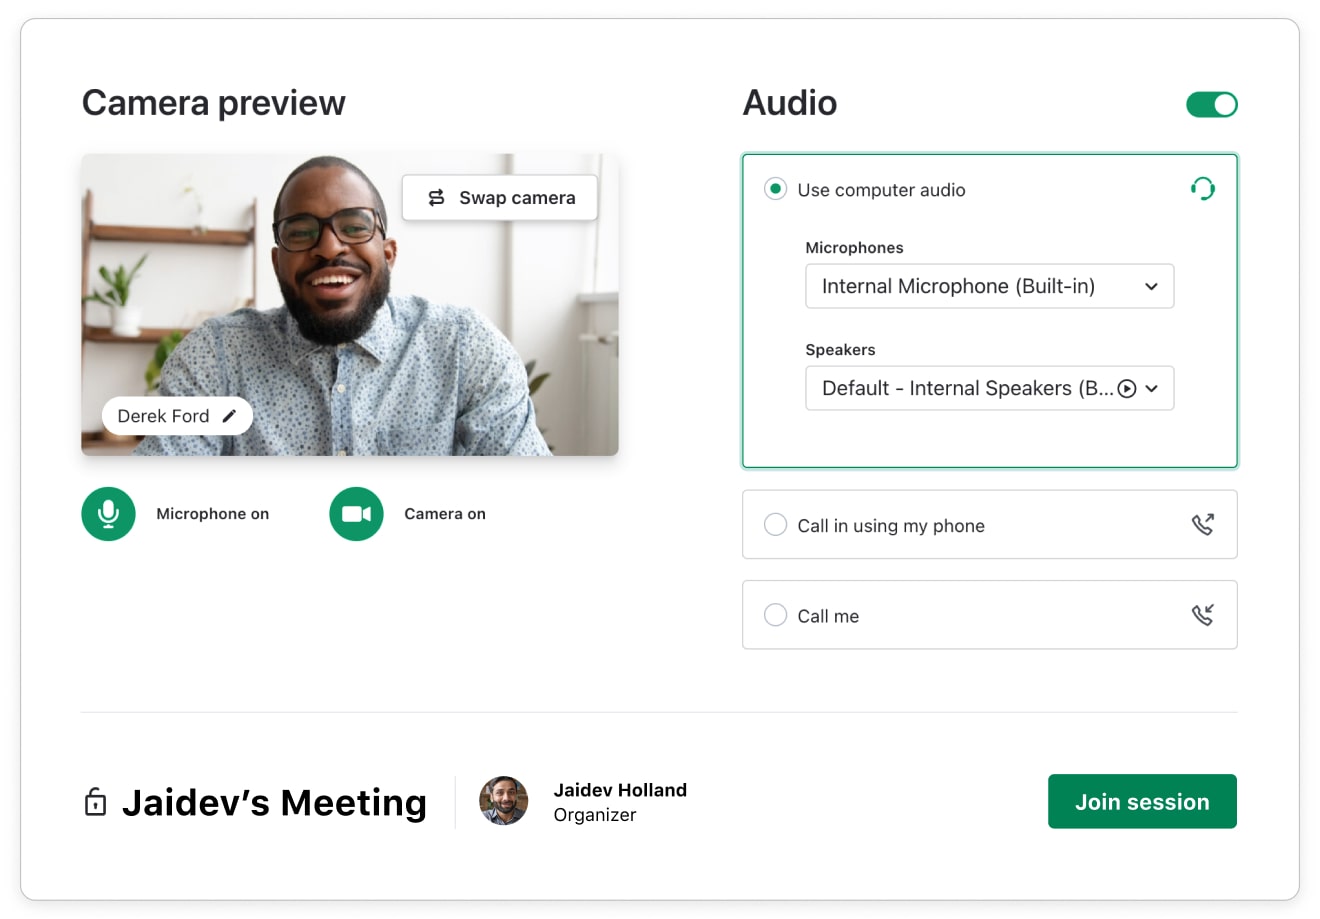This screenshot has width=1320, height=919.
Task: Open the Microphones dropdown
Action: point(988,286)
